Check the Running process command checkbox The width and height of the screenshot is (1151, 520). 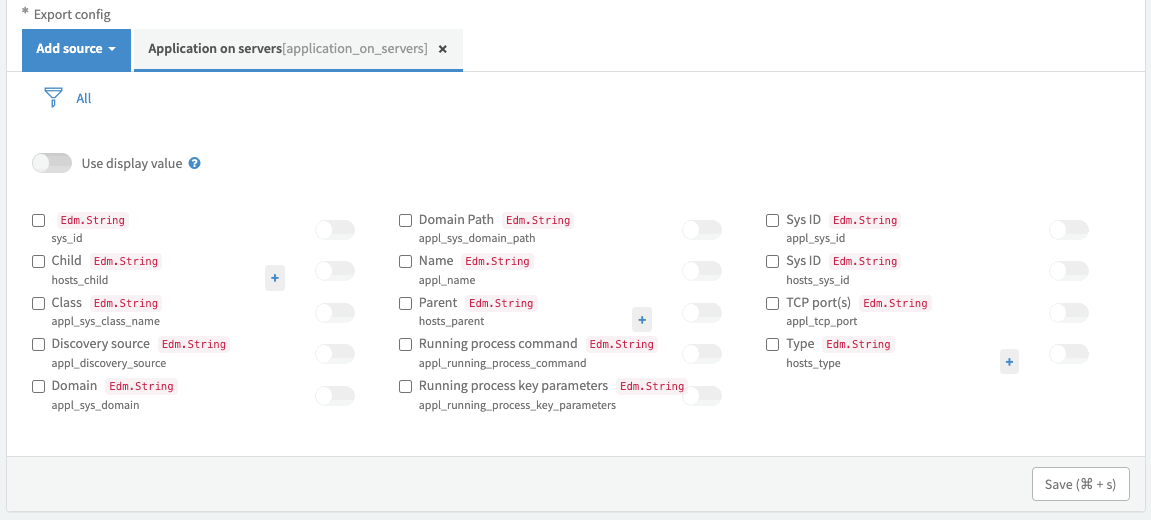(x=406, y=344)
